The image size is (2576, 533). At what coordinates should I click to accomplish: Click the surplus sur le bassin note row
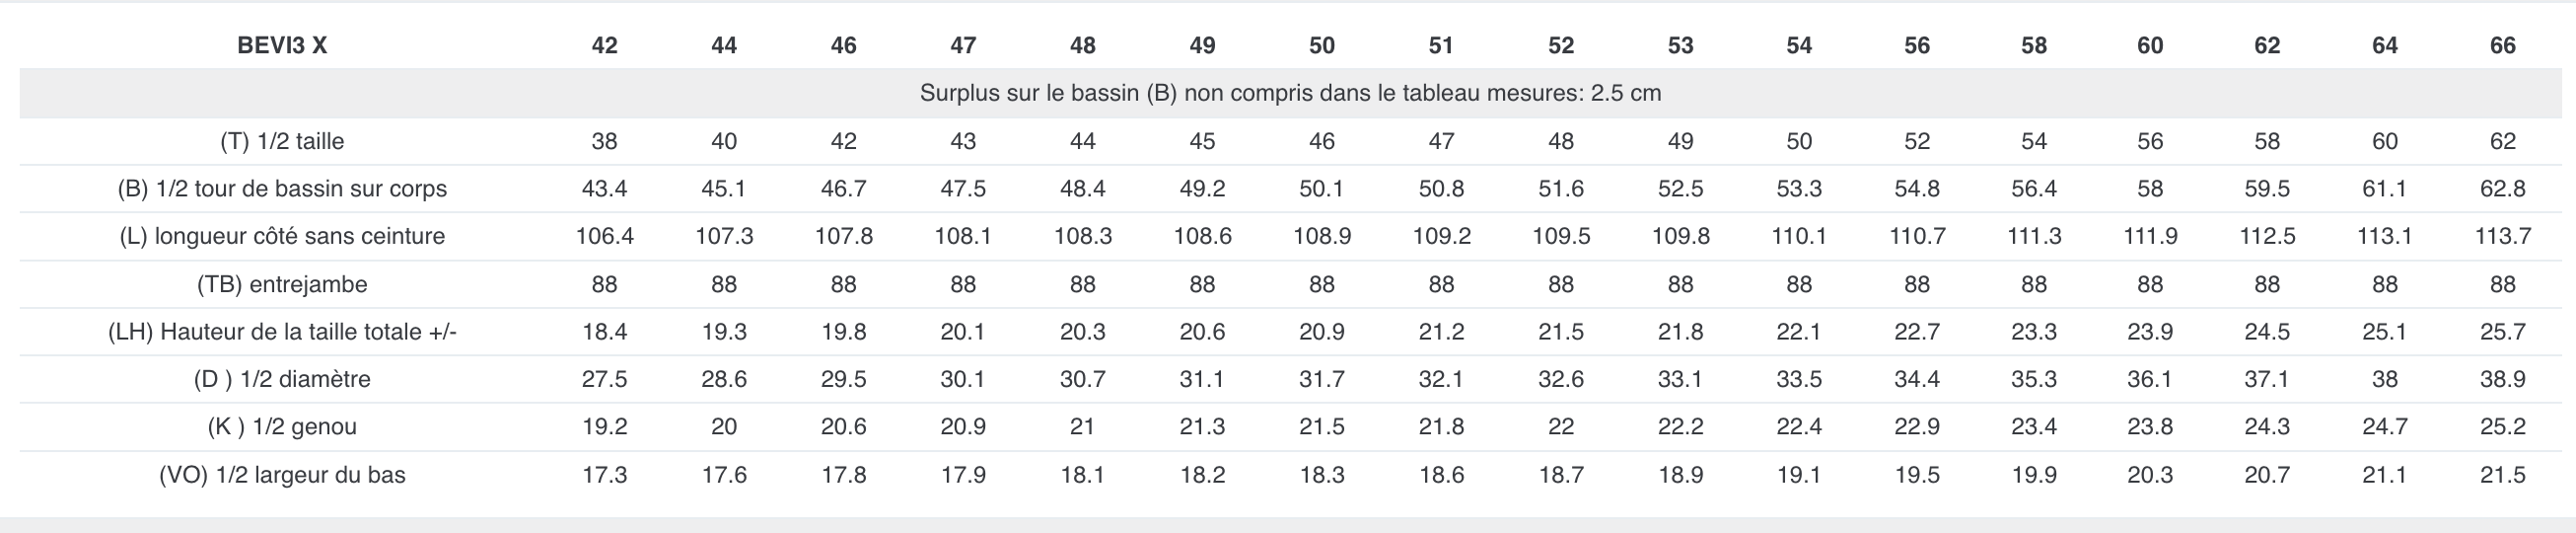(x=1290, y=93)
